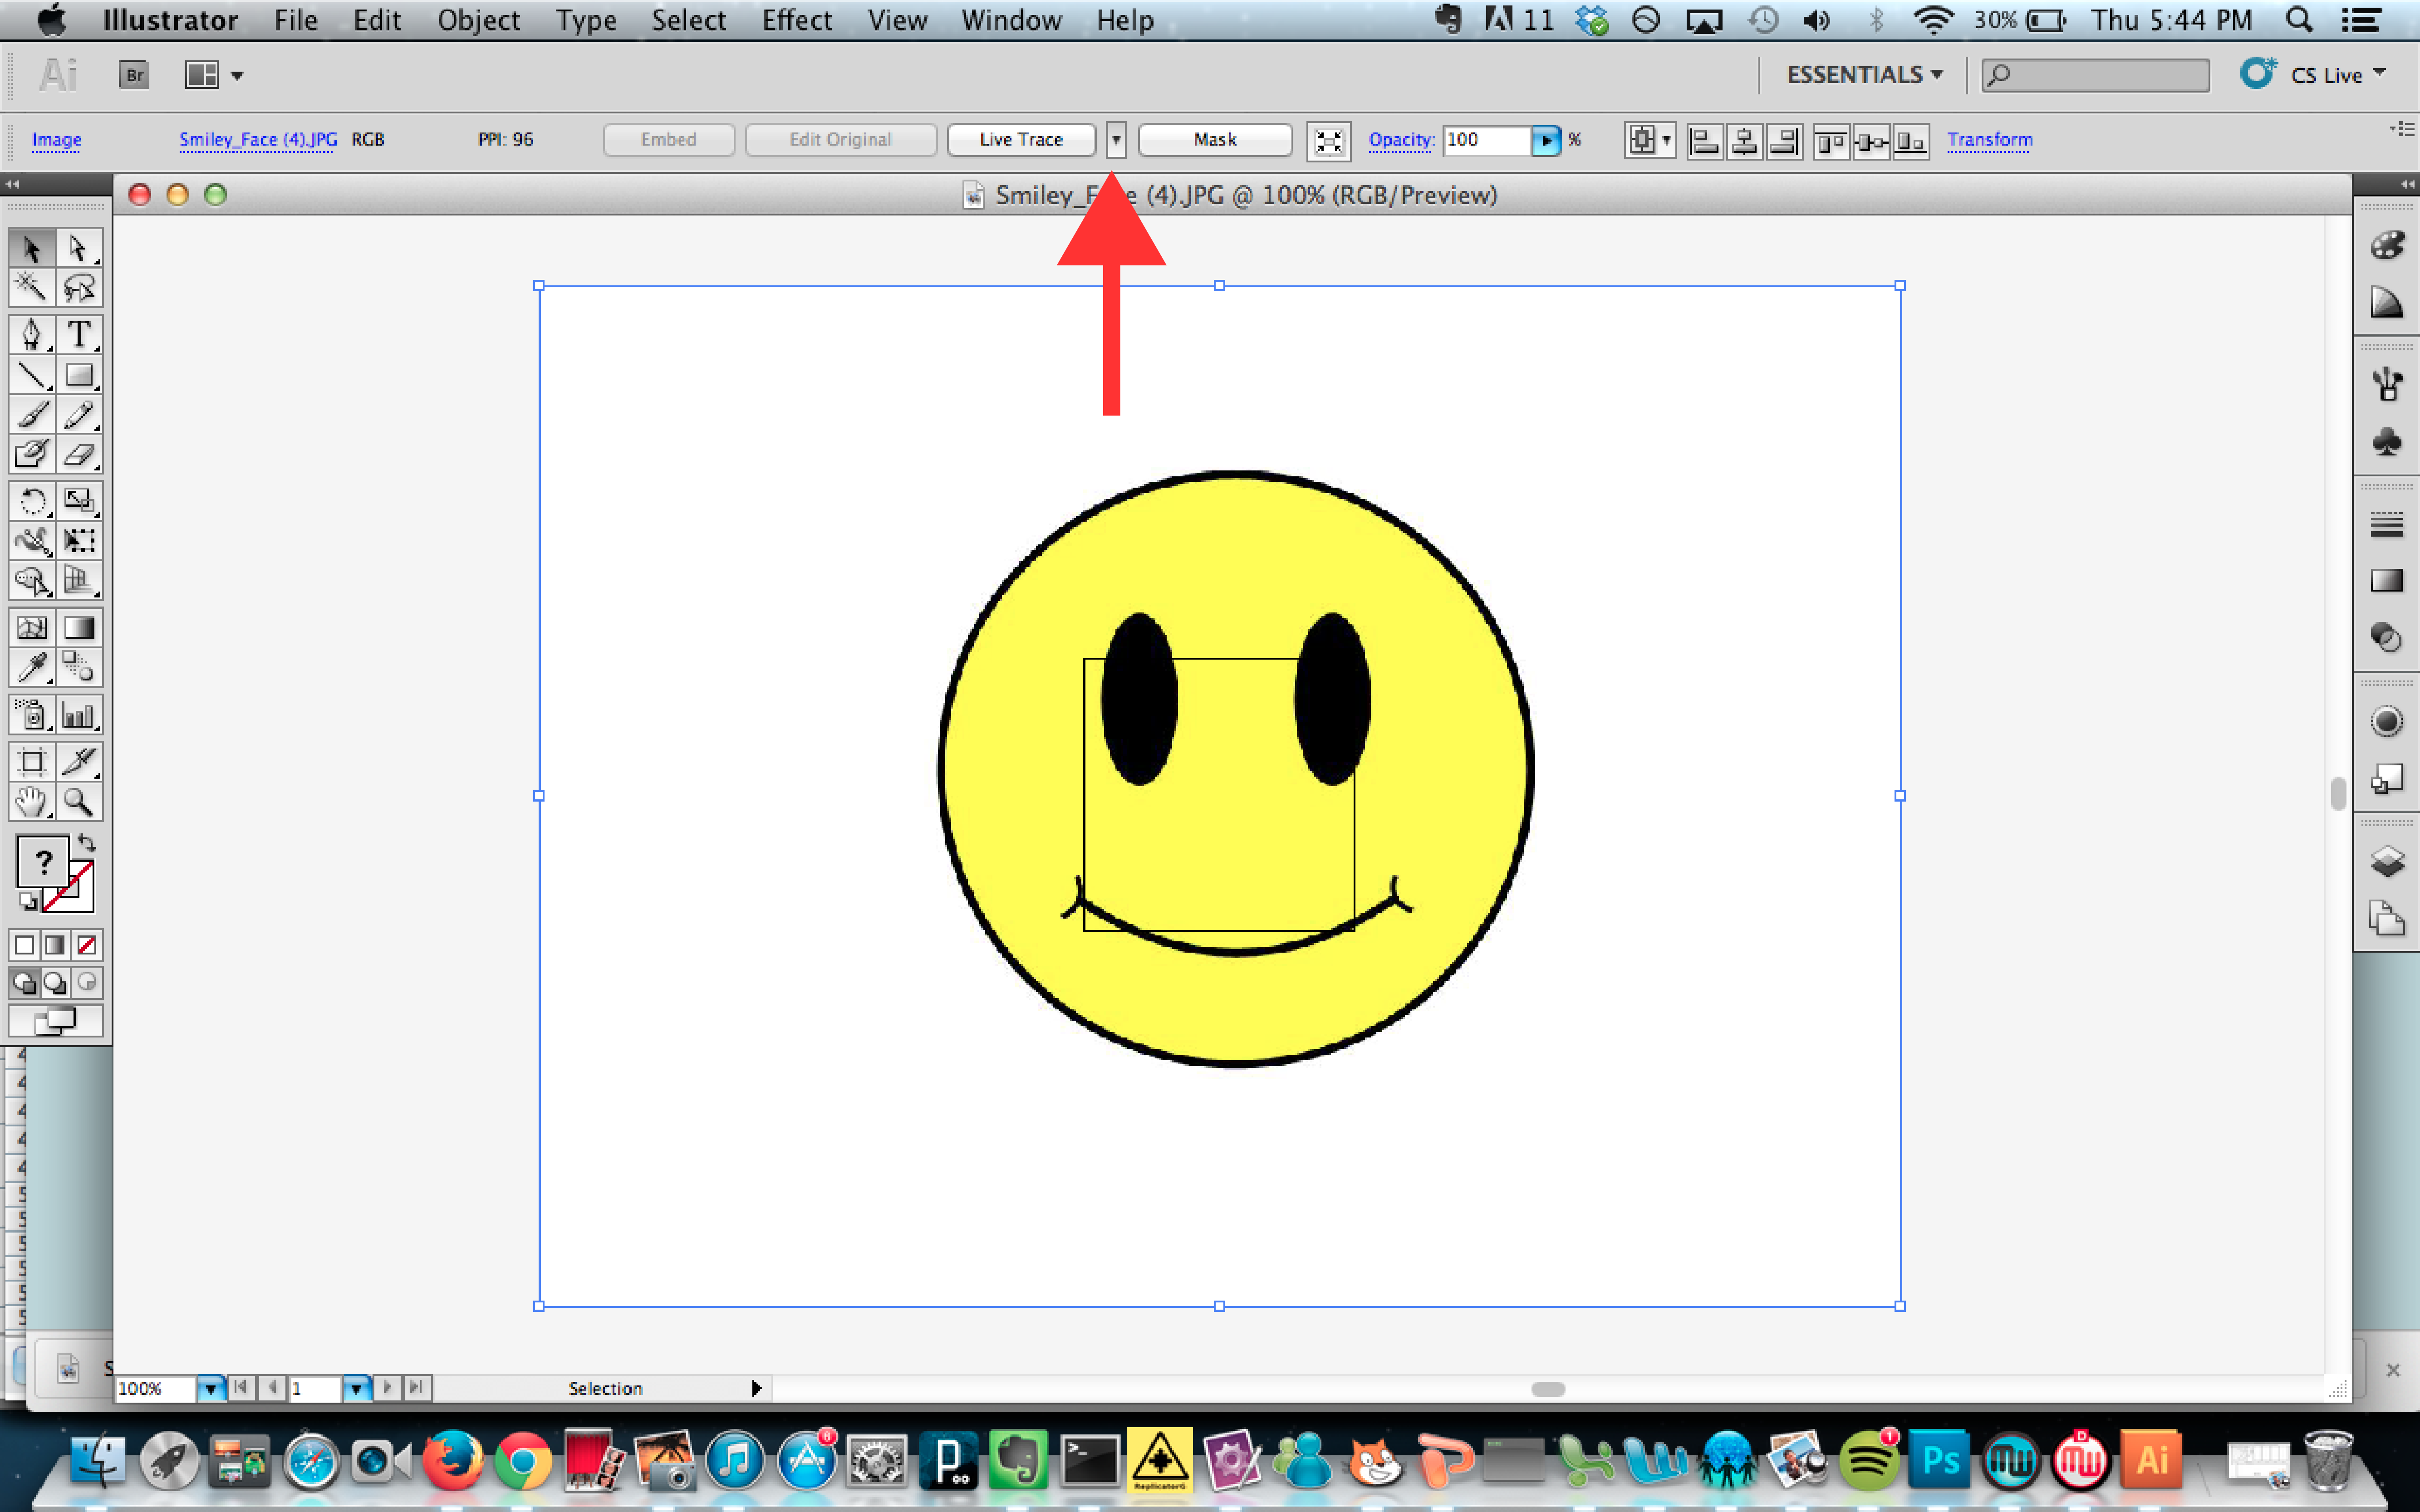2420x1512 pixels.
Task: Select the Type tool
Action: pos(80,335)
